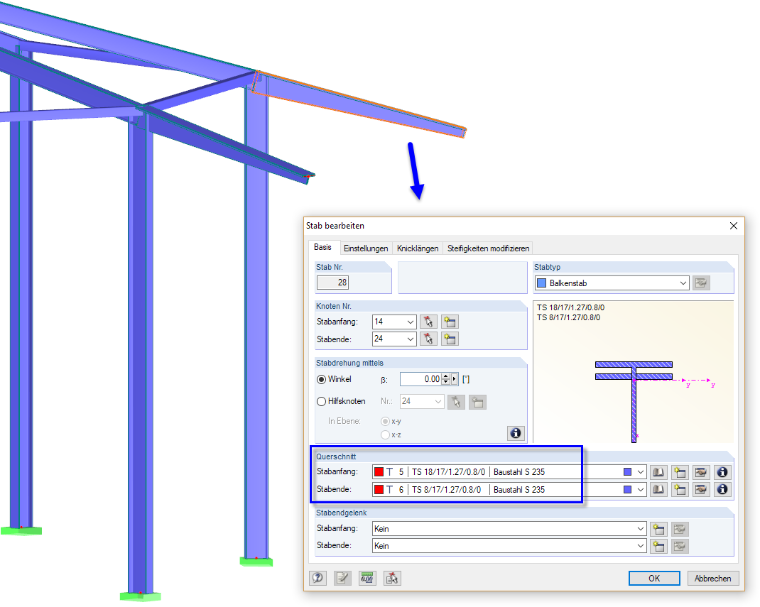Image resolution: width=760 pixels, height=607 pixels.
Task: Create new Hilfsknoten node icon
Action: tap(477, 402)
